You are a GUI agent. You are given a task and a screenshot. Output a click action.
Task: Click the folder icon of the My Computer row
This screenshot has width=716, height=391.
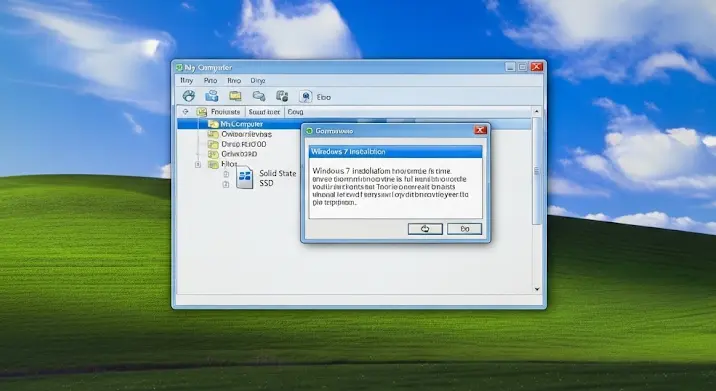(x=213, y=124)
